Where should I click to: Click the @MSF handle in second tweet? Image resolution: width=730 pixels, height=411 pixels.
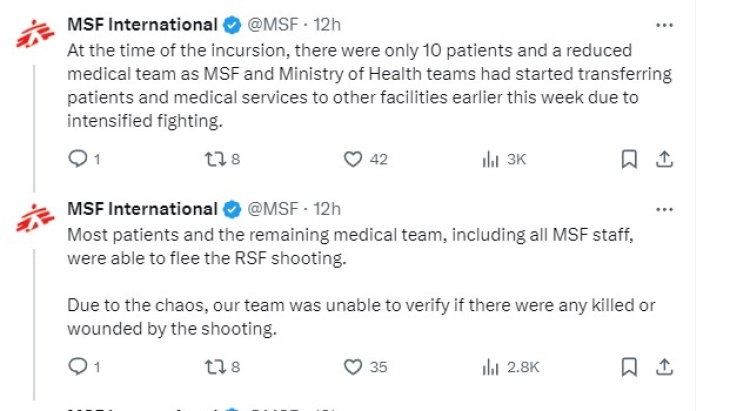(x=273, y=209)
